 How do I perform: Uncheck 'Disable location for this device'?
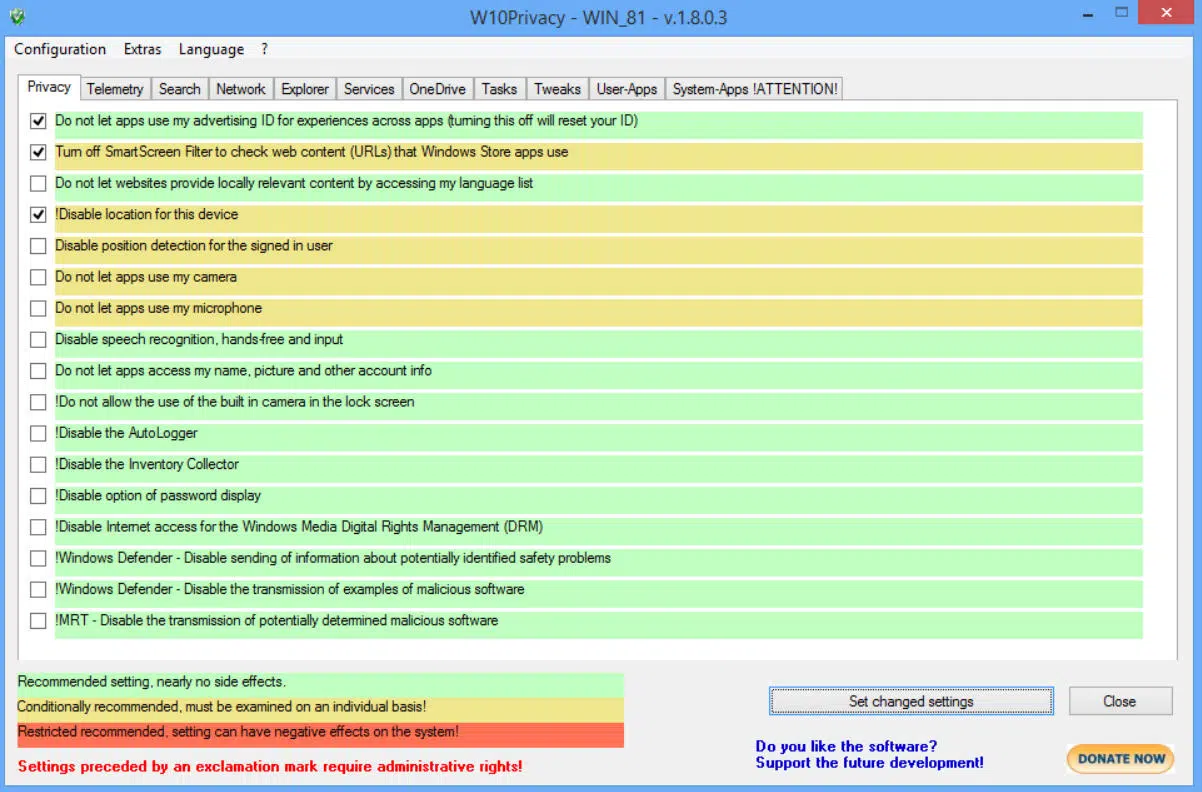click(x=38, y=215)
